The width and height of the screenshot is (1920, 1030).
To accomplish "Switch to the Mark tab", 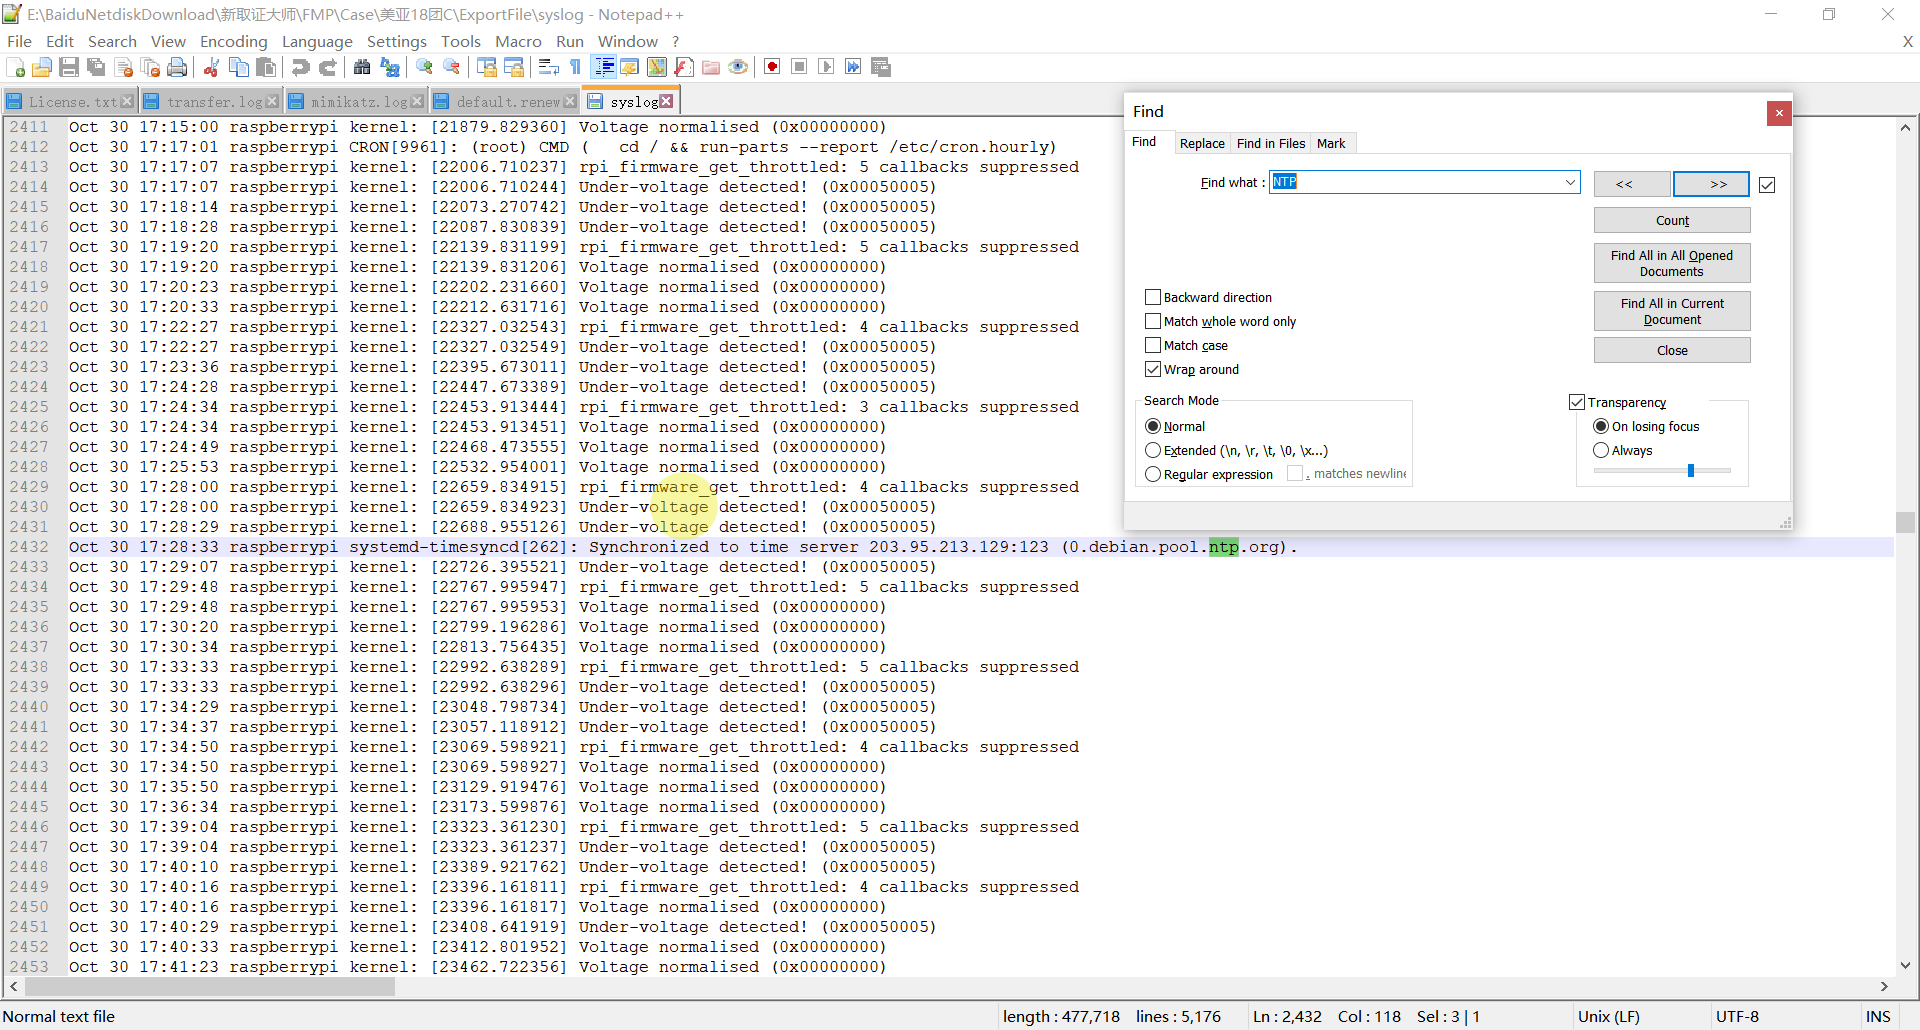I will point(1331,143).
